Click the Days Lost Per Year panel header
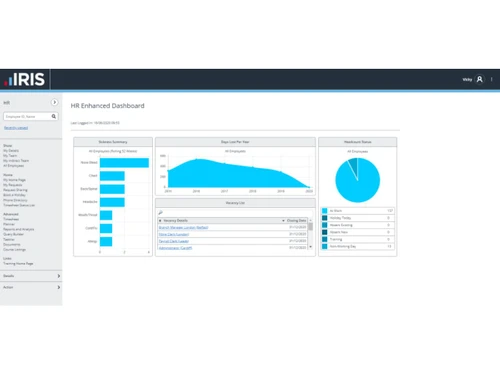Screen dimensions: 500x375 pyautogui.click(x=235, y=142)
